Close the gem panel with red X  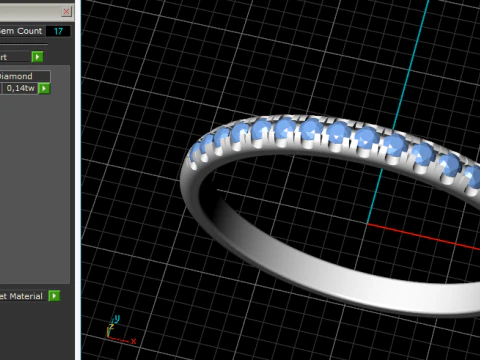[x=66, y=12]
